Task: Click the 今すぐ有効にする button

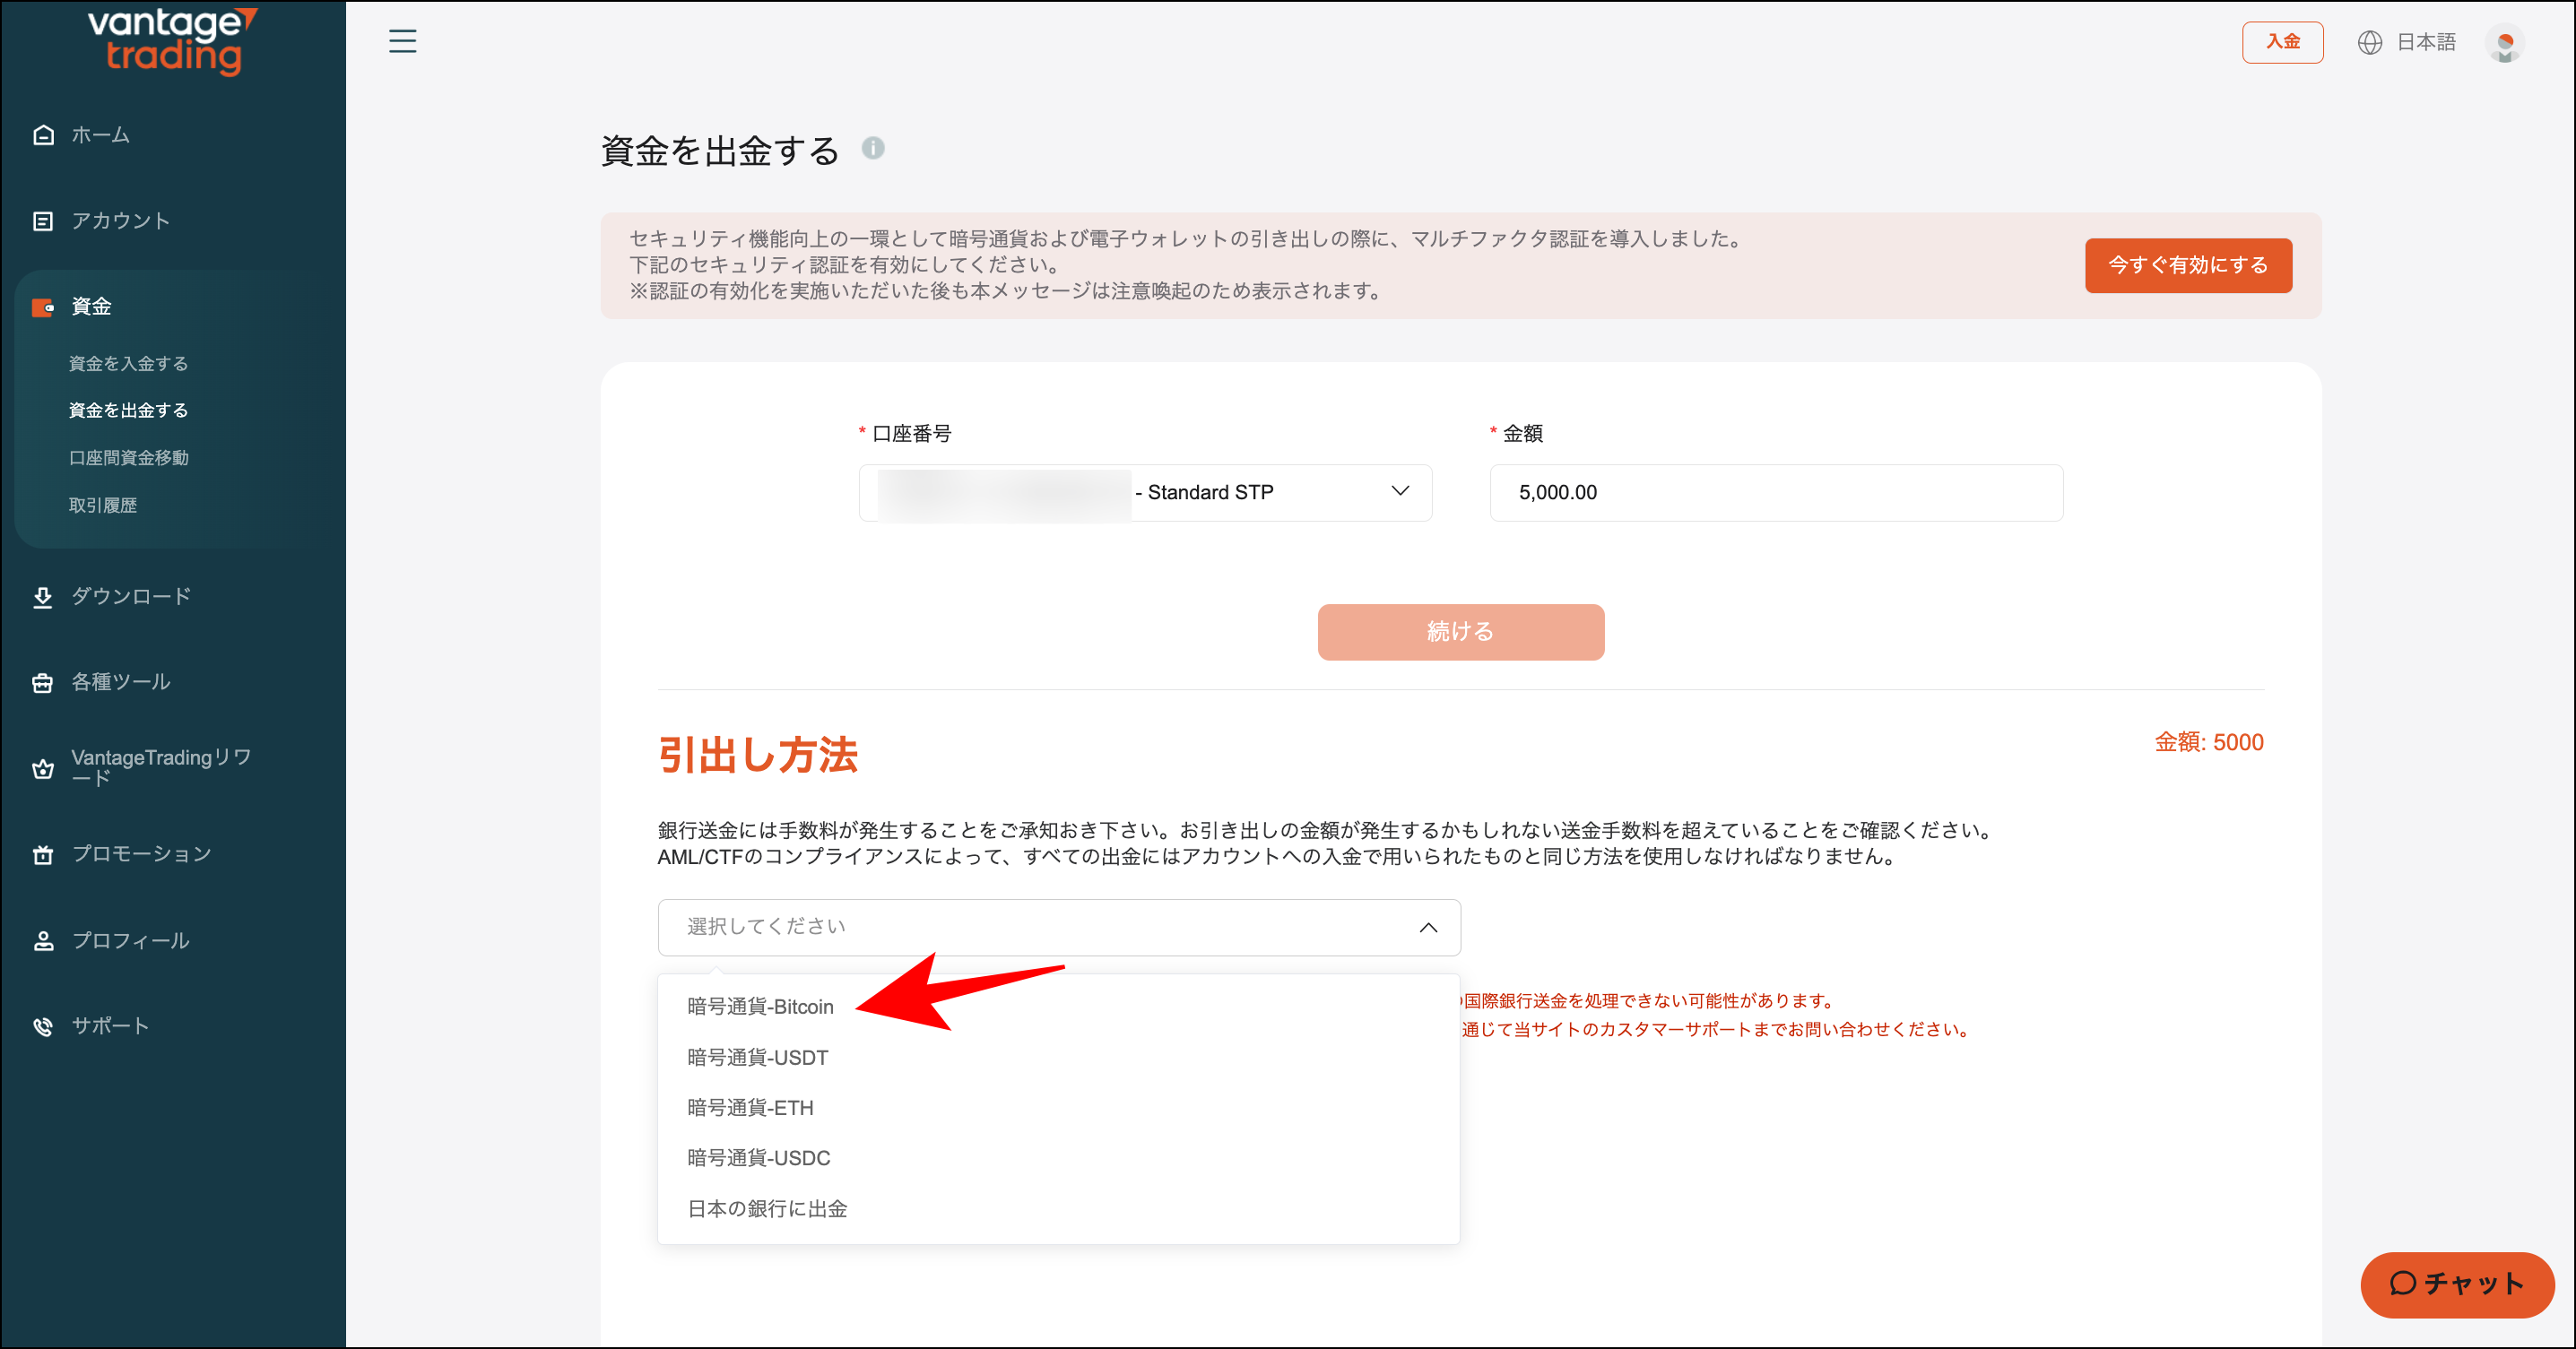Action: [2188, 265]
